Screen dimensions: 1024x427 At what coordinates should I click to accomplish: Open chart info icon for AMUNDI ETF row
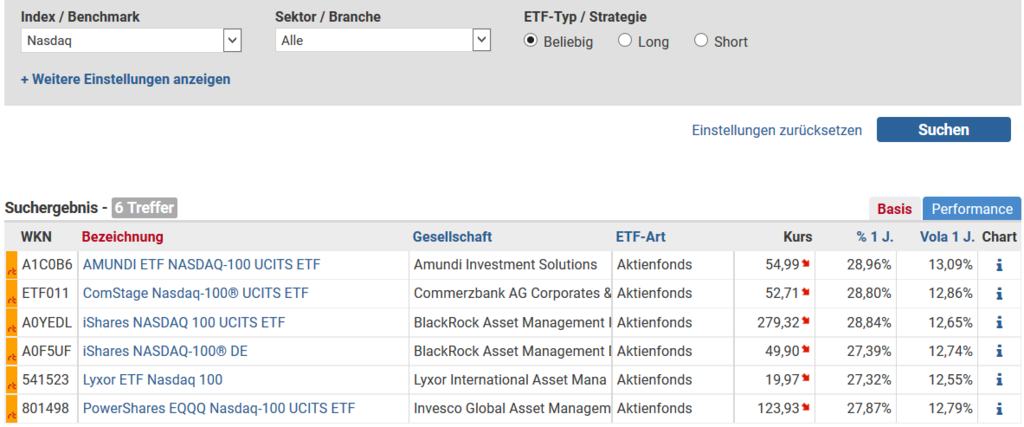tap(999, 265)
